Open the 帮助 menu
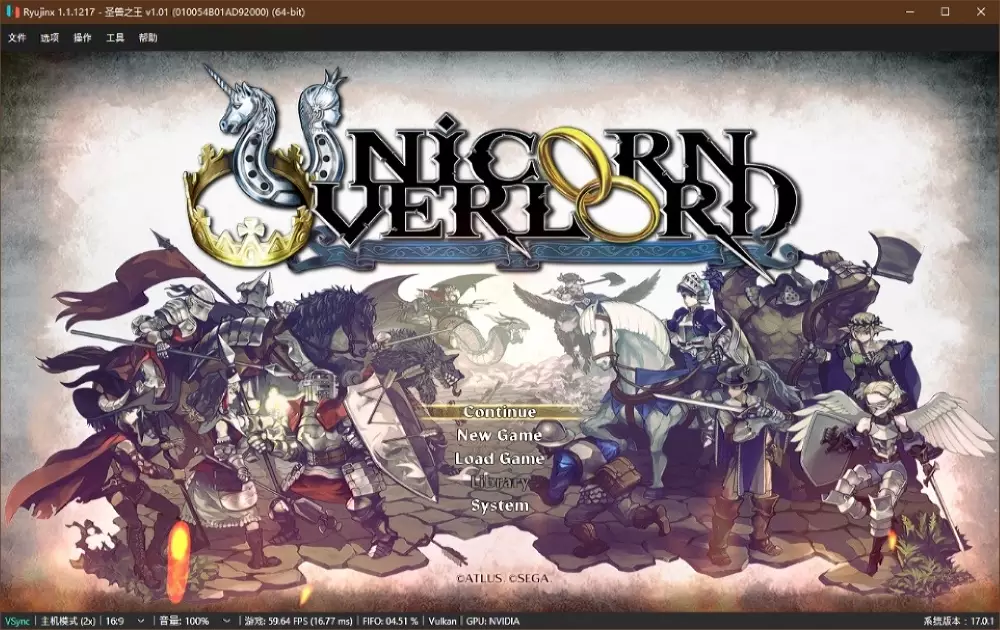The width and height of the screenshot is (1000, 630). point(148,38)
